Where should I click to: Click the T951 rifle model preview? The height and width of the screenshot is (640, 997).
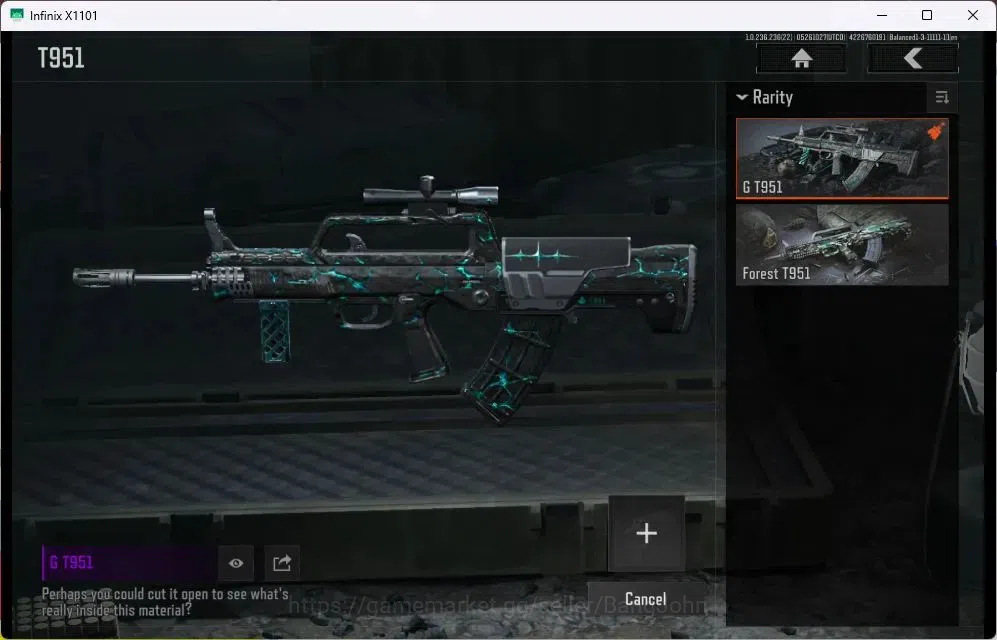tap(385, 299)
